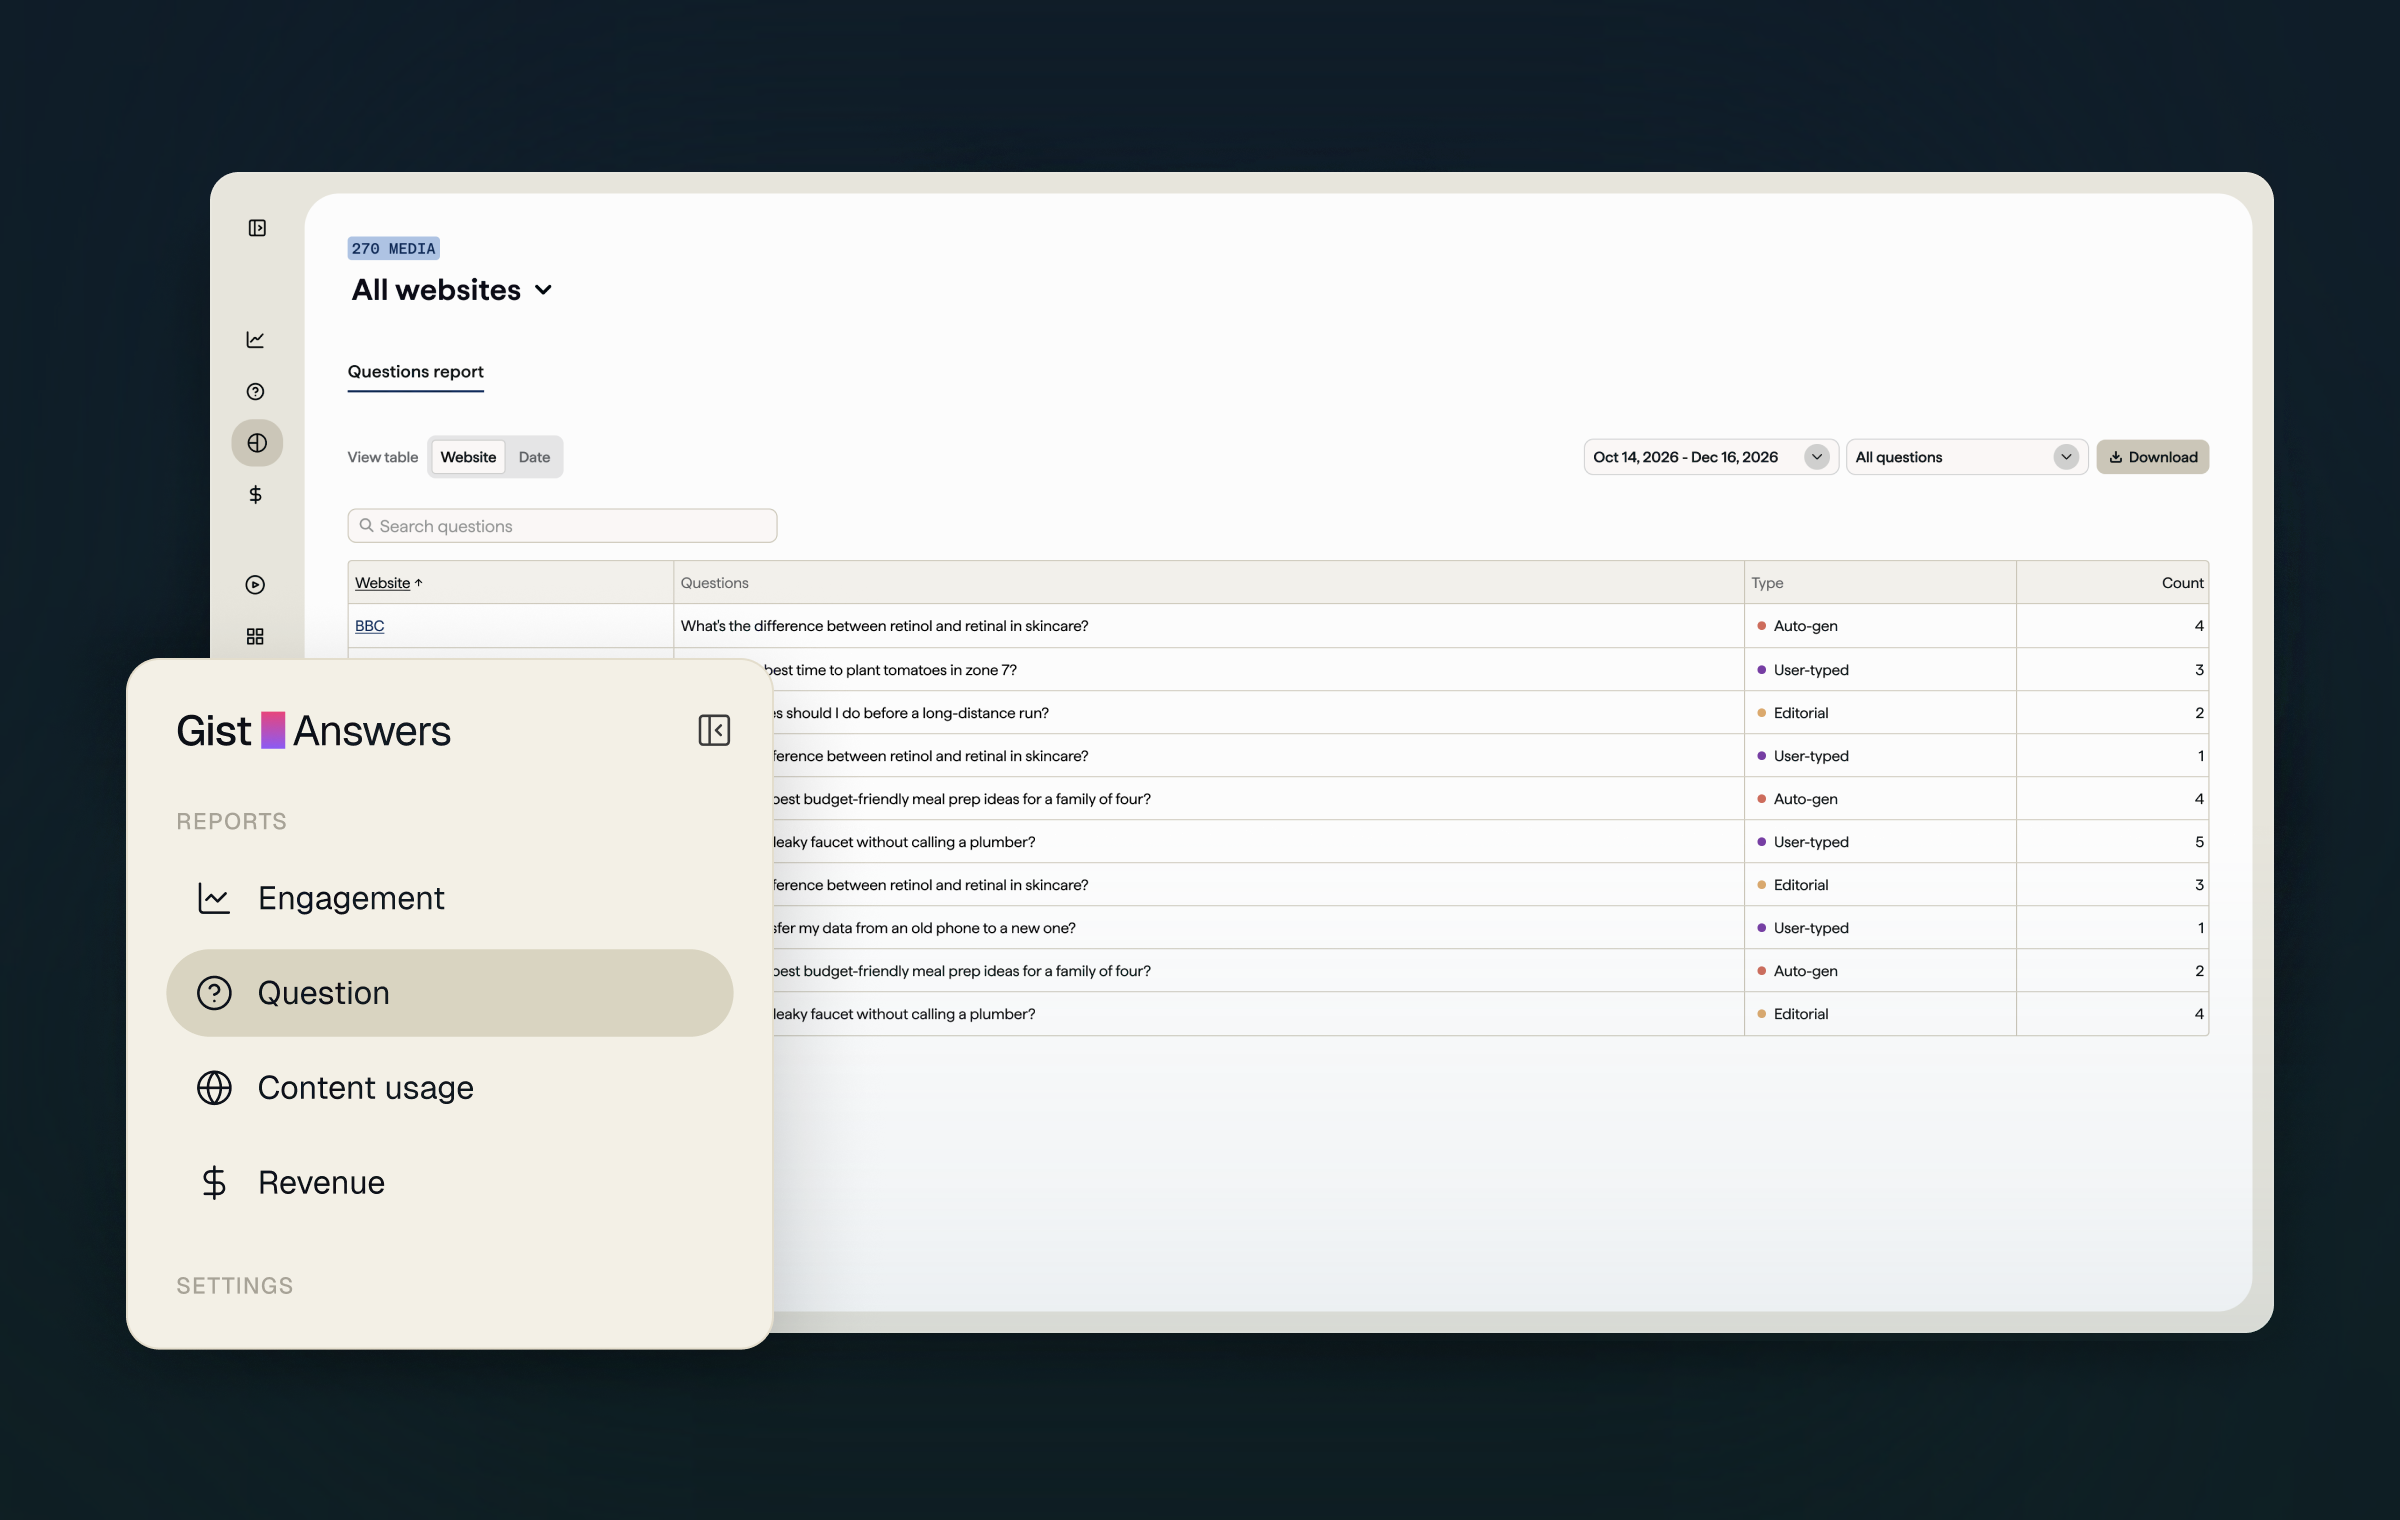Open the date range dropdown
The height and width of the screenshot is (1520, 2400).
click(1710, 457)
